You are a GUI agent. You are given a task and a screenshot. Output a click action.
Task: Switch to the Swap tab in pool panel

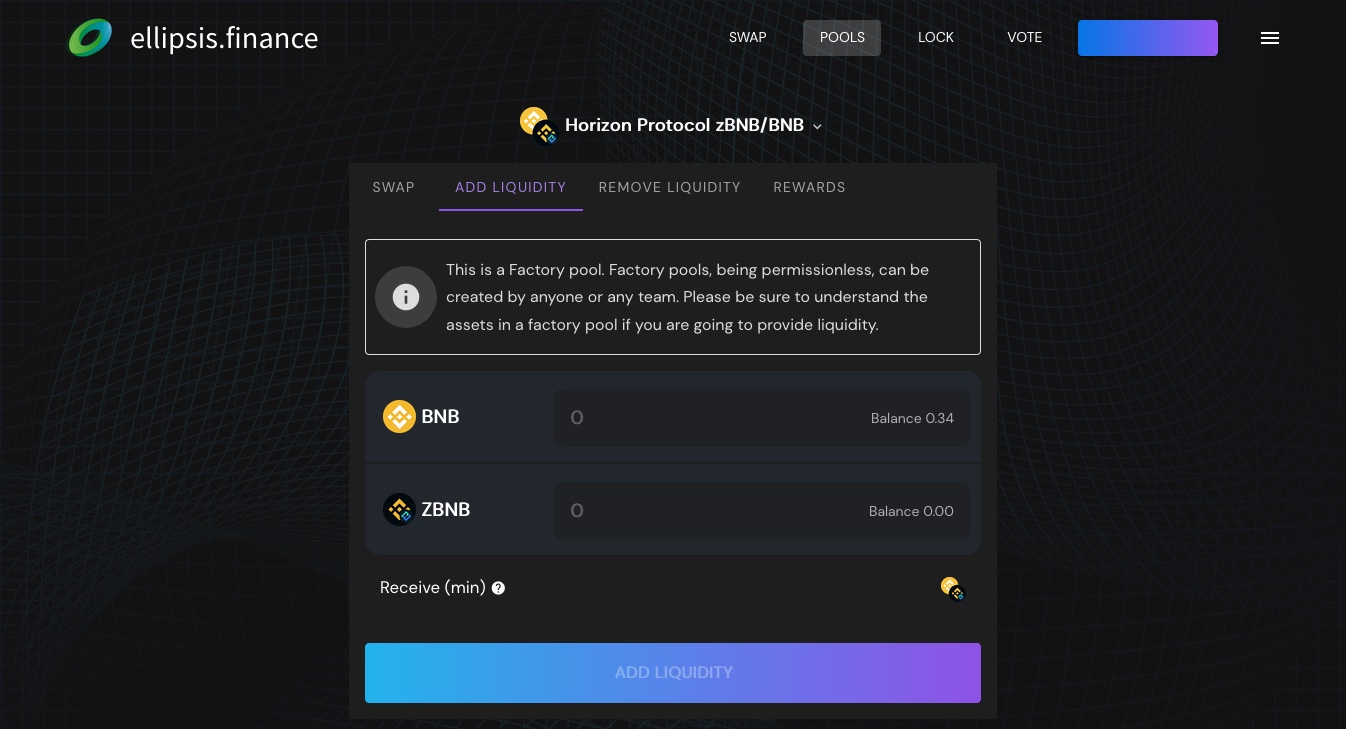[x=393, y=187]
